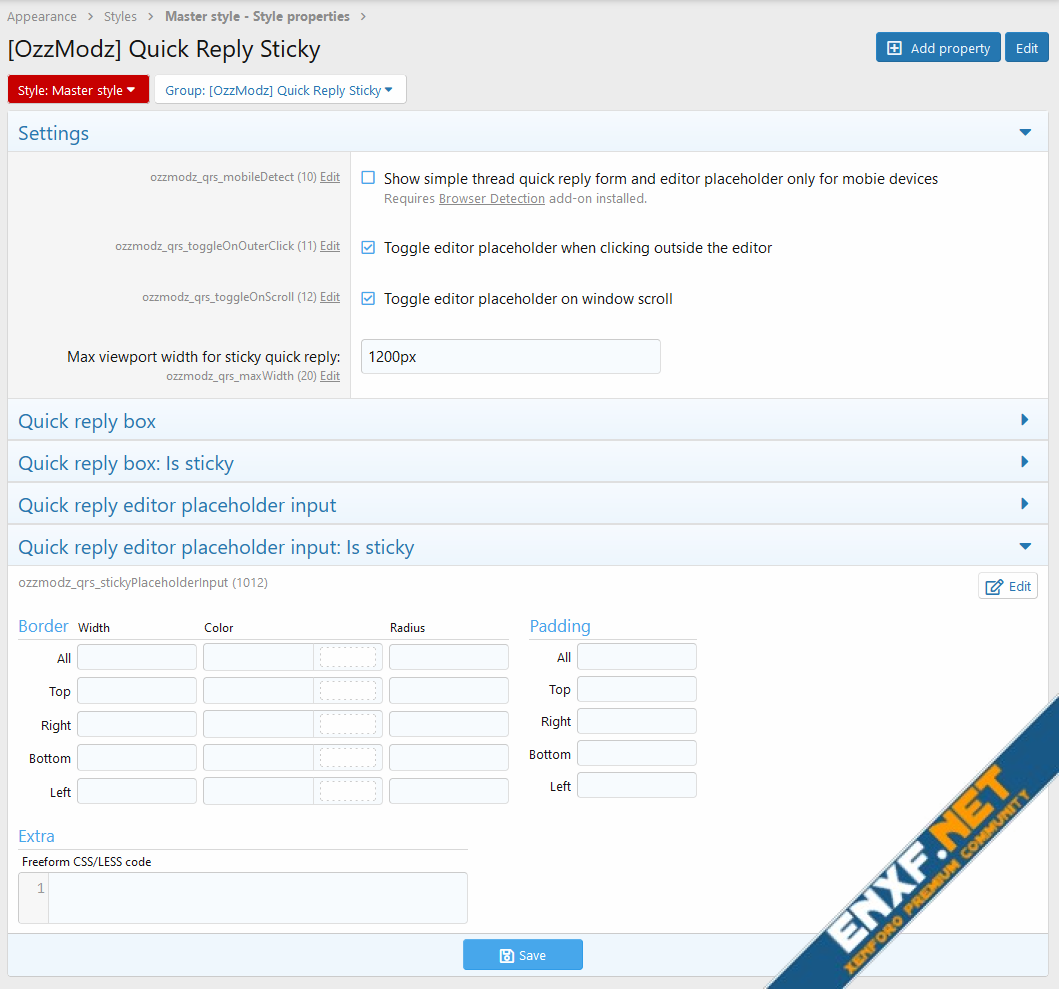Open the Browser Detection add-on link
Image resolution: width=1059 pixels, height=989 pixels.
pos(491,199)
